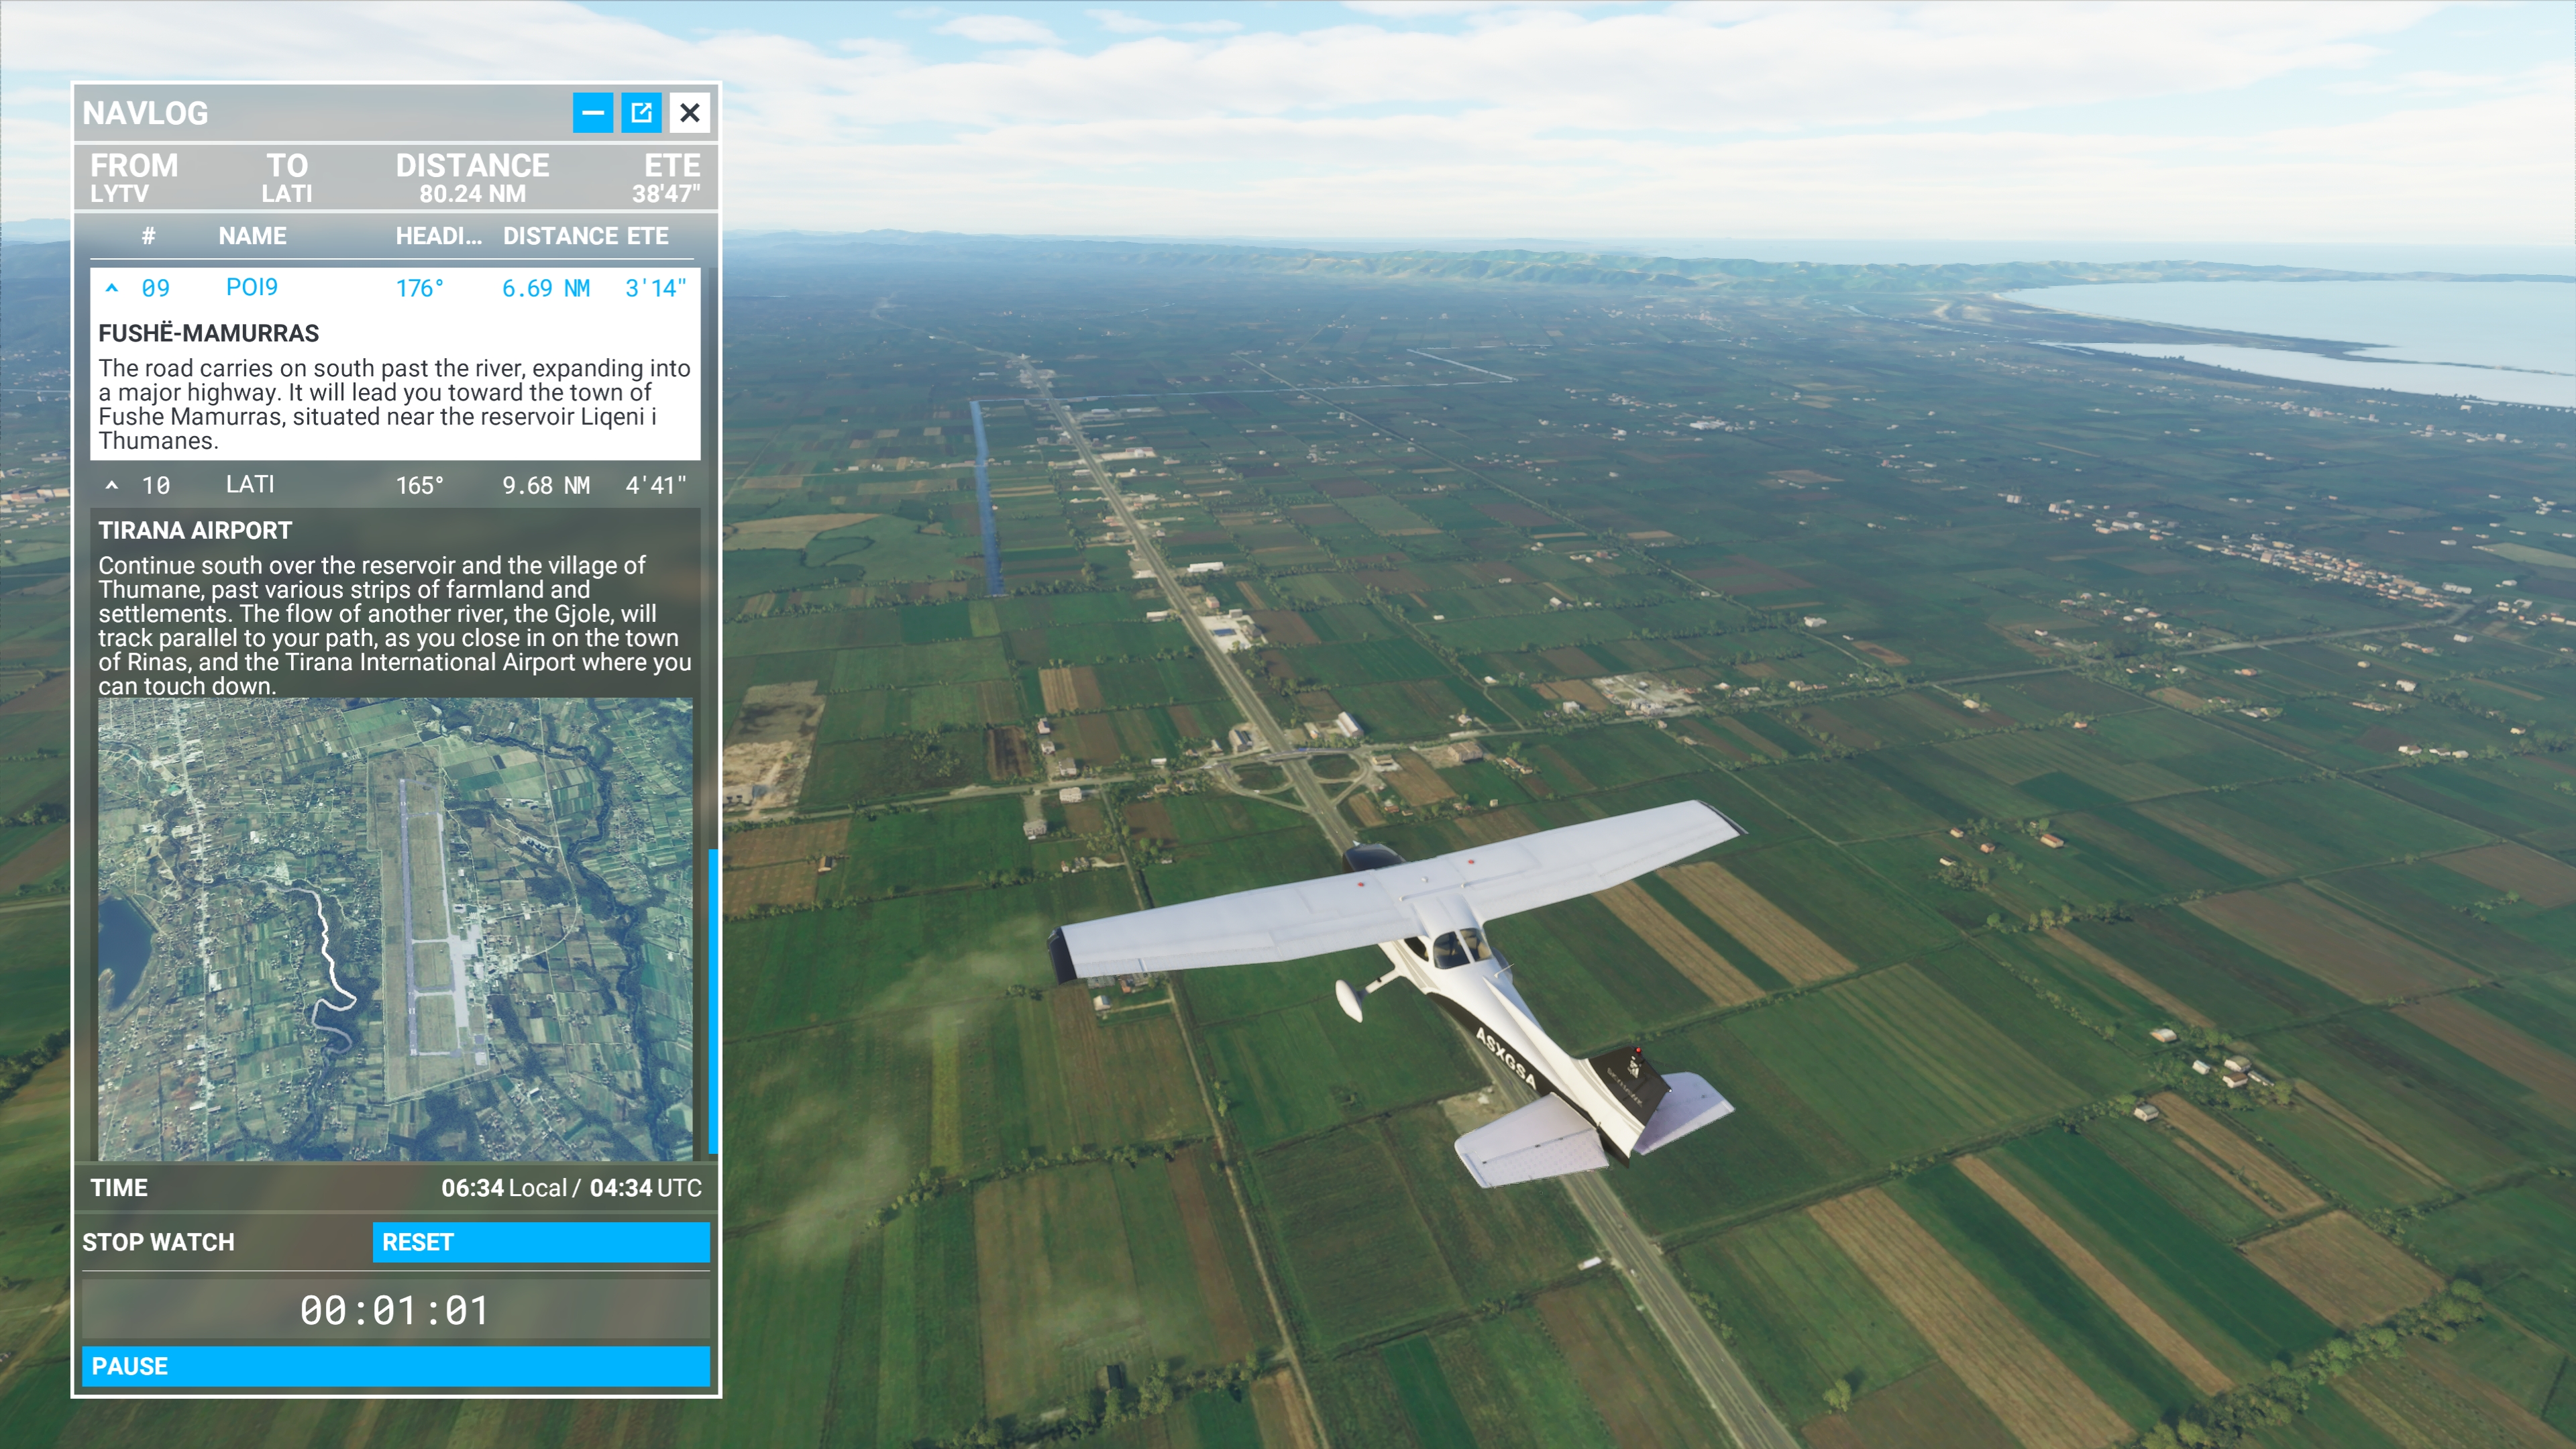Minimize the NAVLOG panel

(x=592, y=113)
